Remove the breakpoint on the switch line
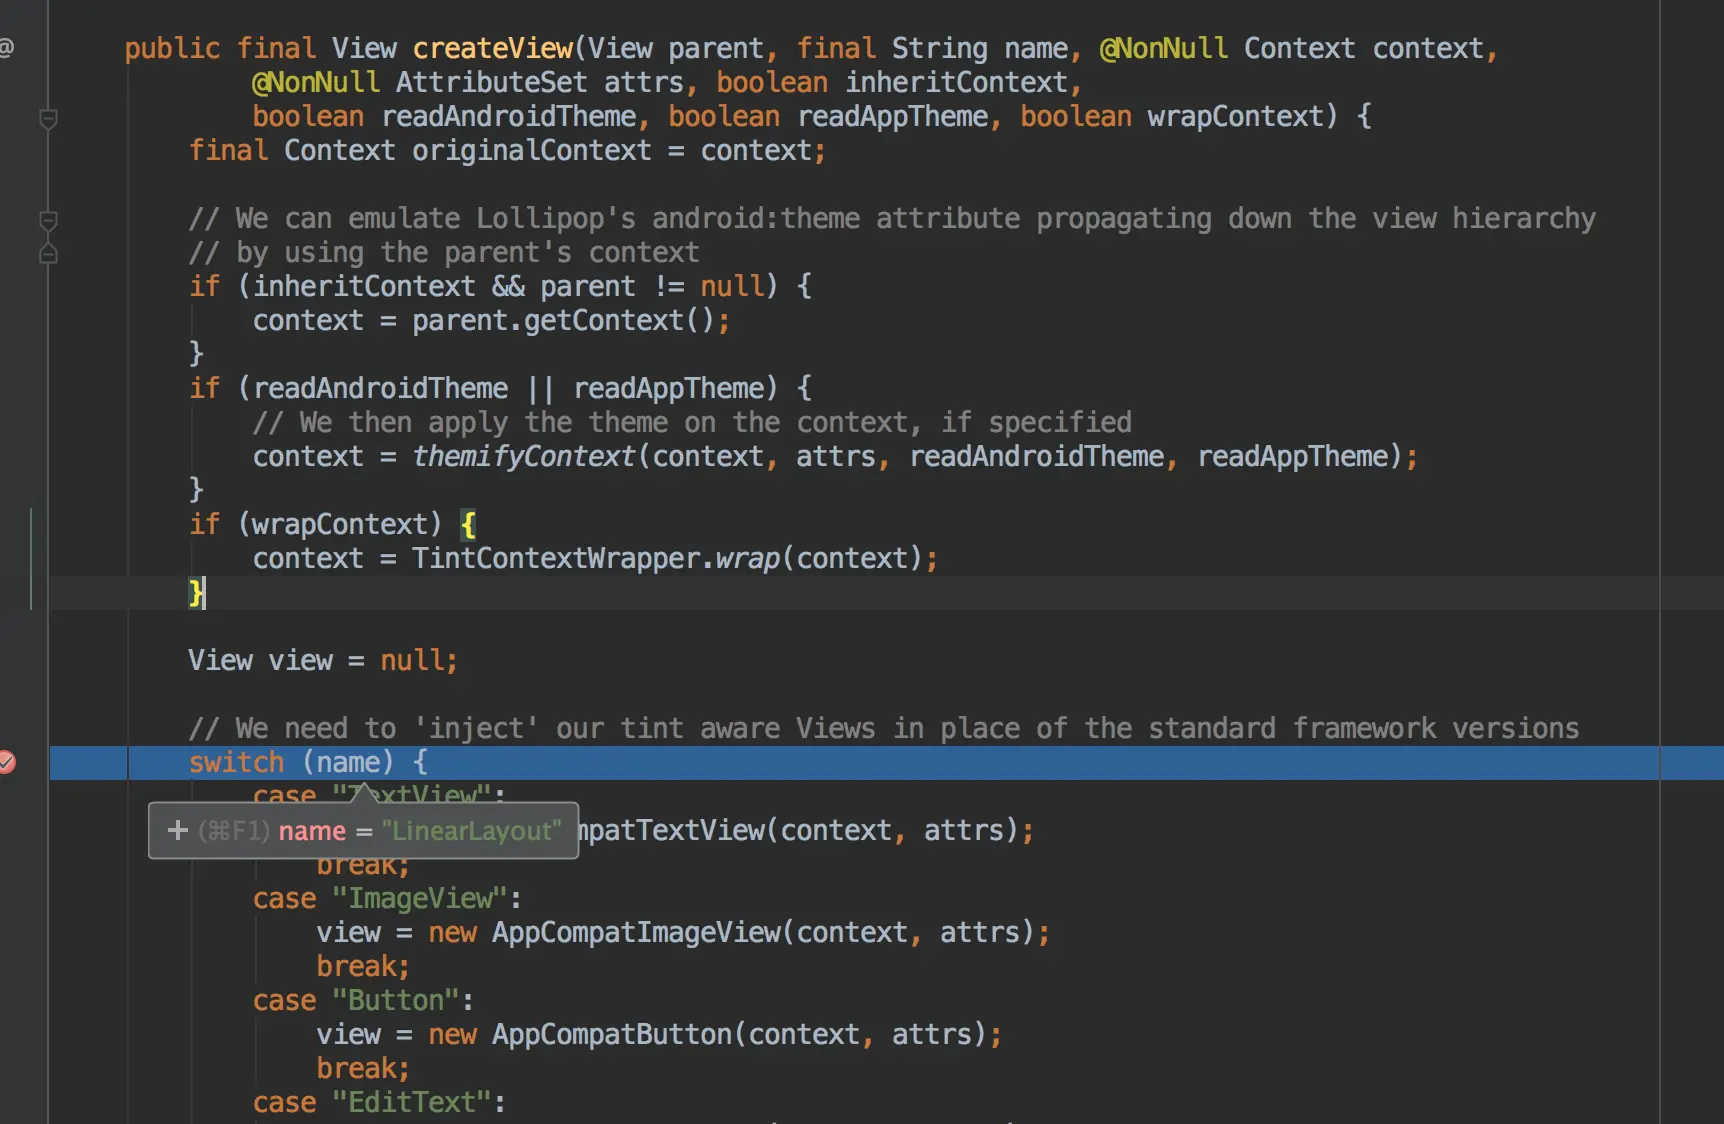 (6, 762)
